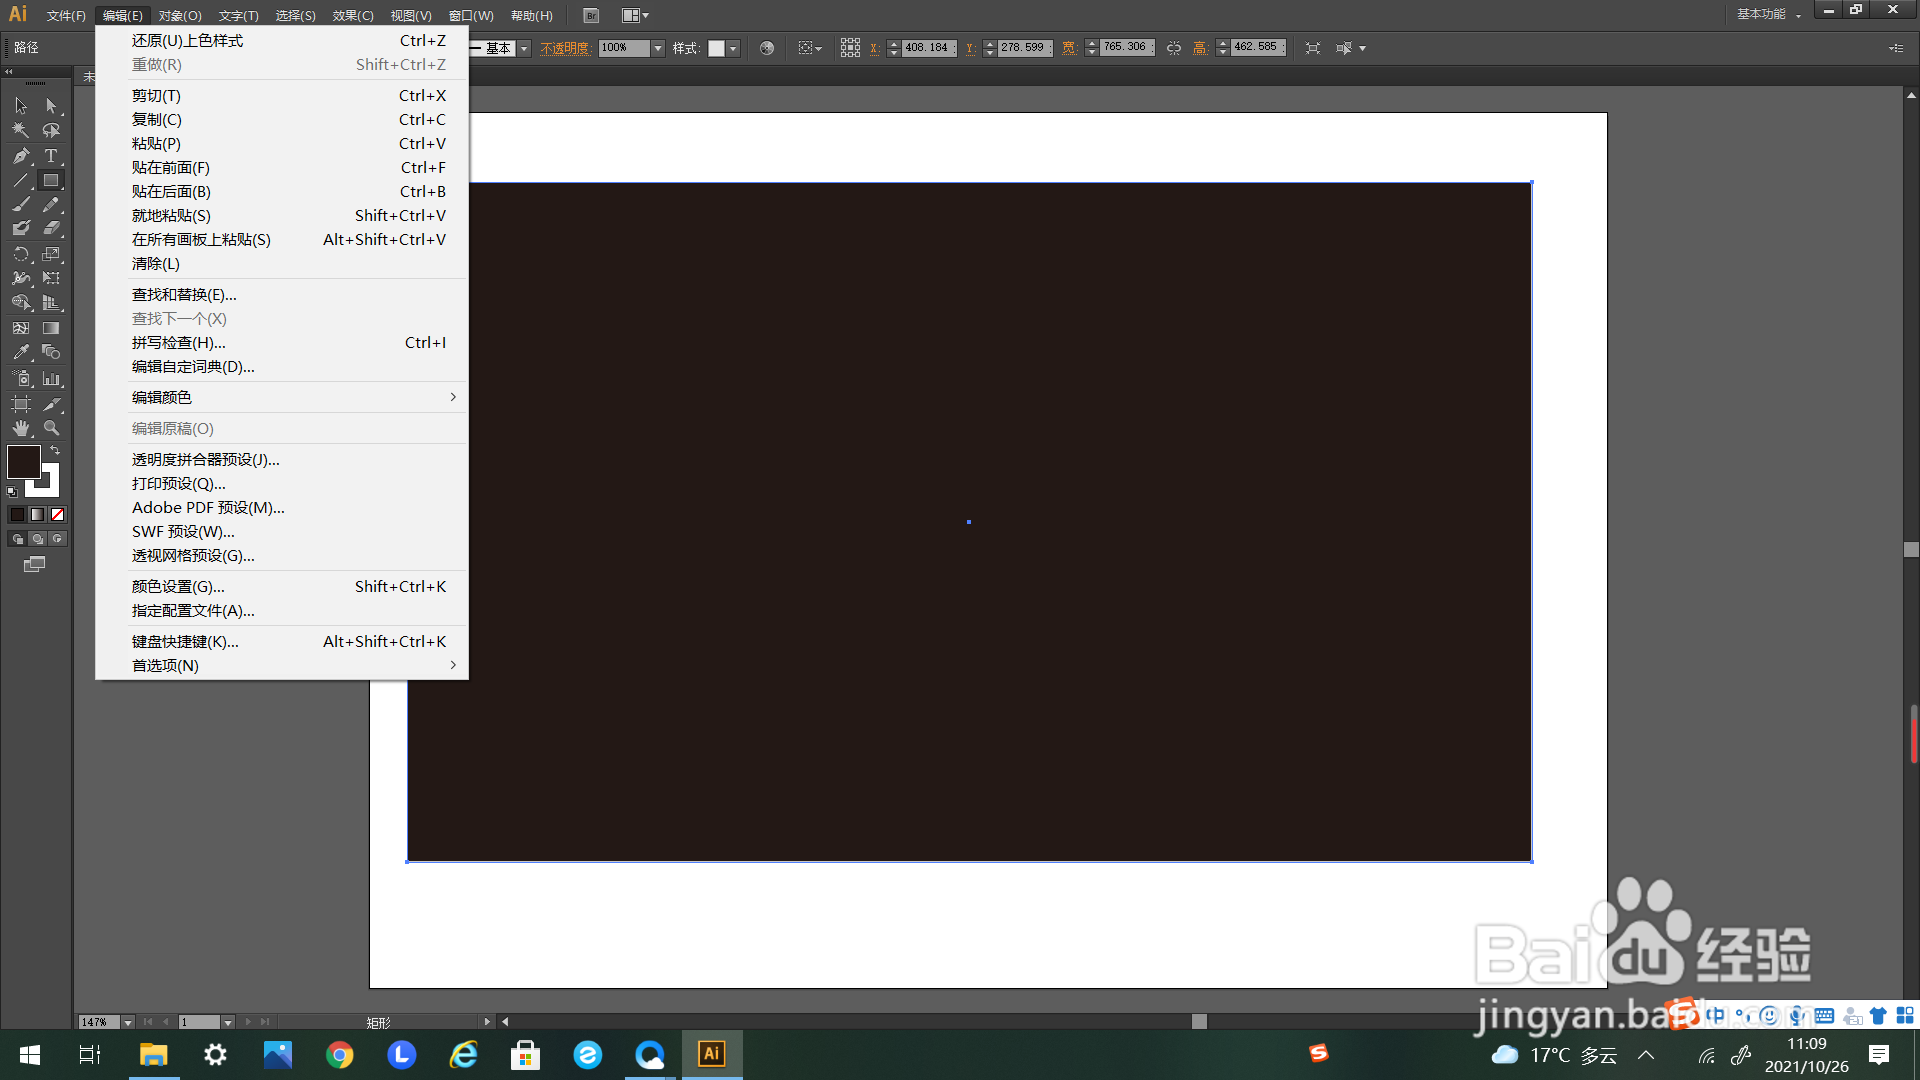Select the Pen tool
The width and height of the screenshot is (1920, 1080).
coord(21,156)
